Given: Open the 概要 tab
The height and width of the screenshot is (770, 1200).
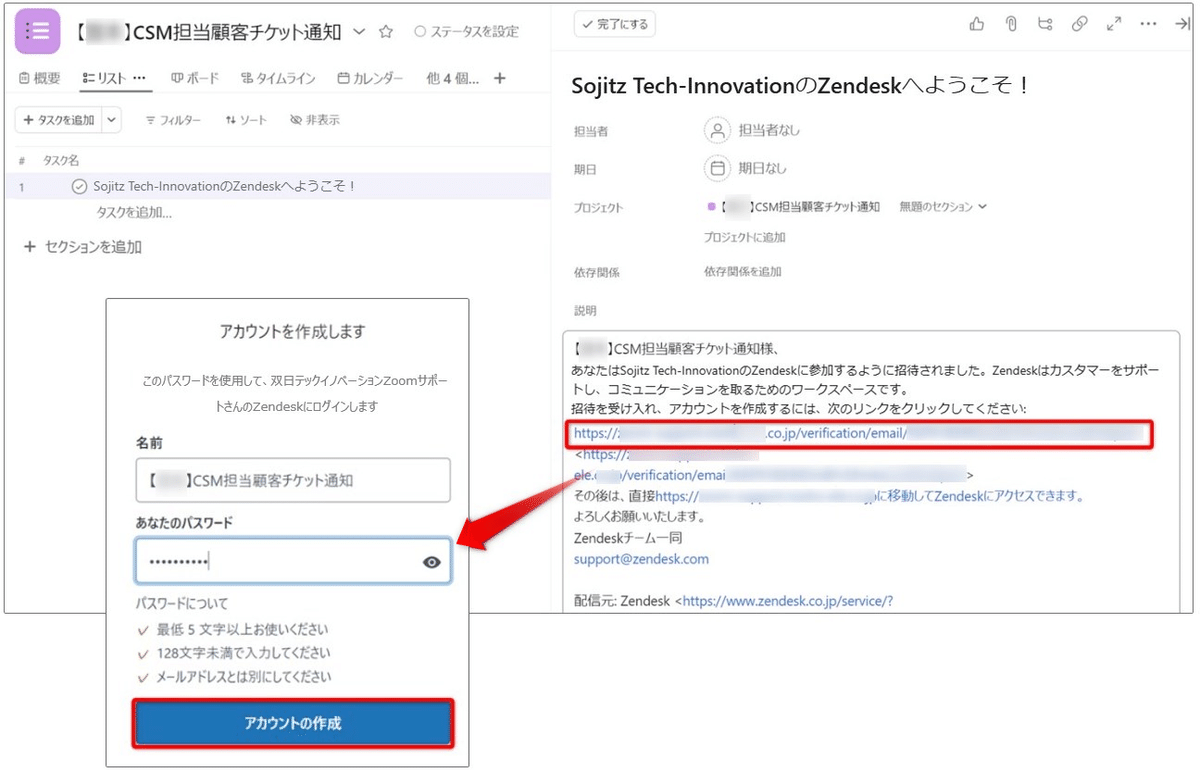Looking at the screenshot, I should (40, 78).
